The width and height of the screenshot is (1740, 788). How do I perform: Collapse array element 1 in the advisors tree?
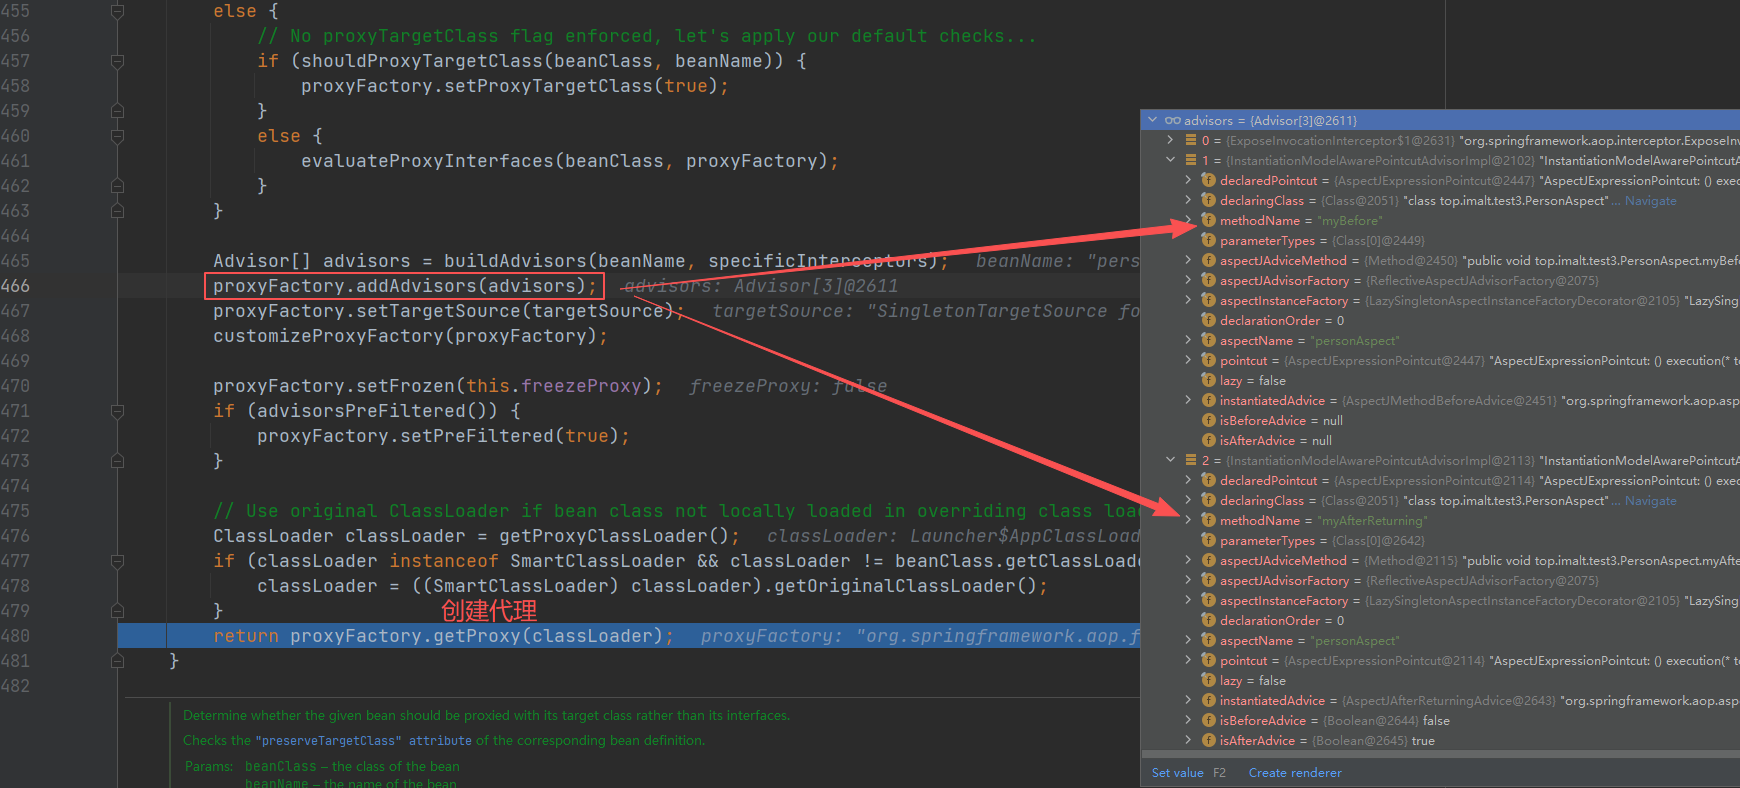[1170, 160]
